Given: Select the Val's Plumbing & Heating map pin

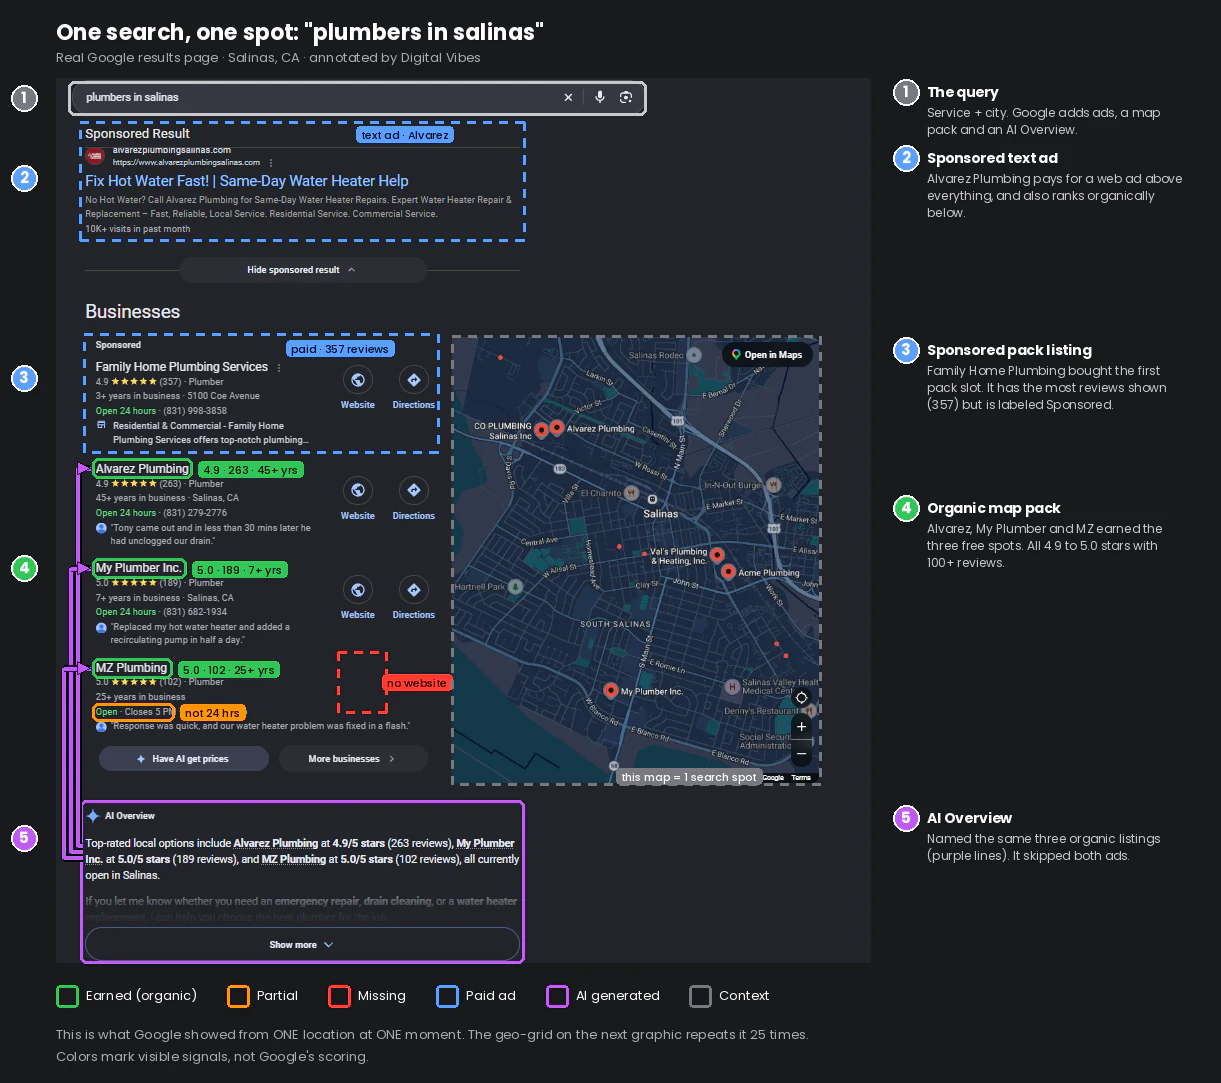Looking at the screenshot, I should tap(716, 553).
